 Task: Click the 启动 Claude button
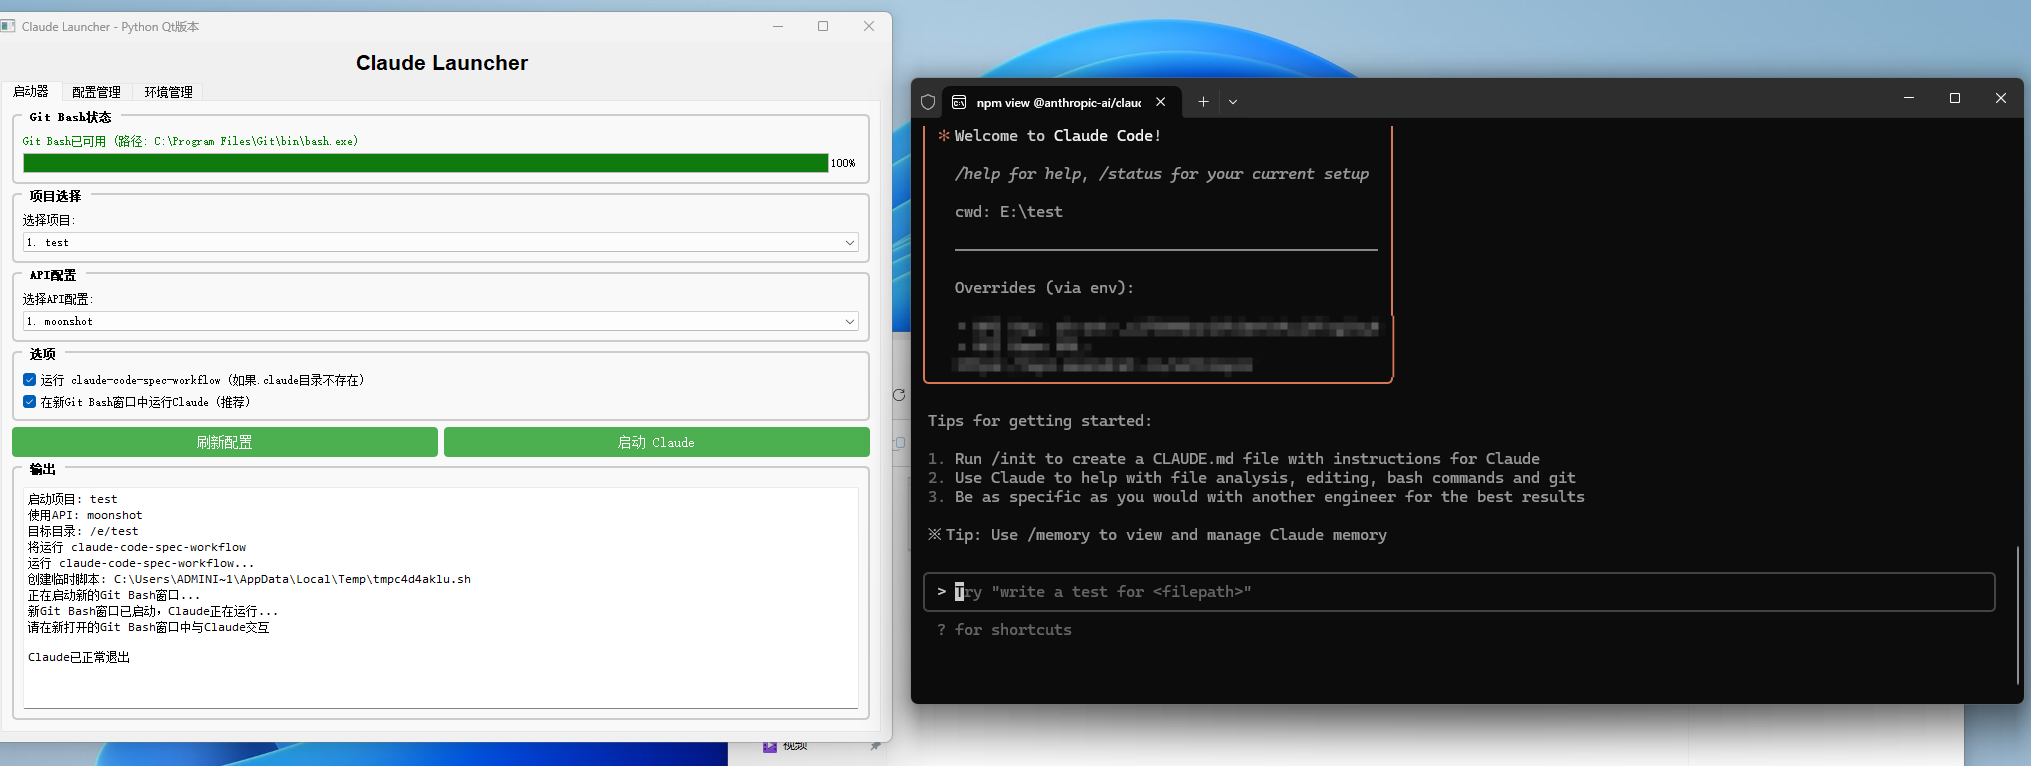(x=656, y=442)
